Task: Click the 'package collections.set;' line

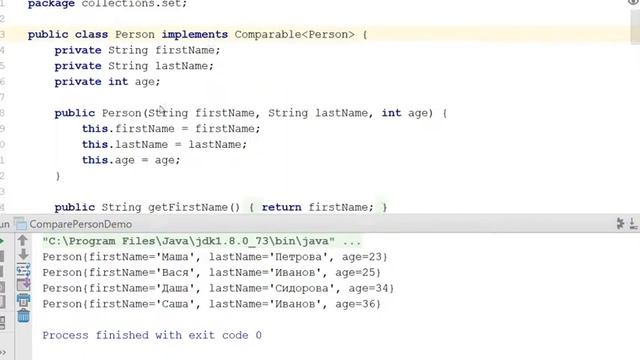Action: (x=107, y=4)
